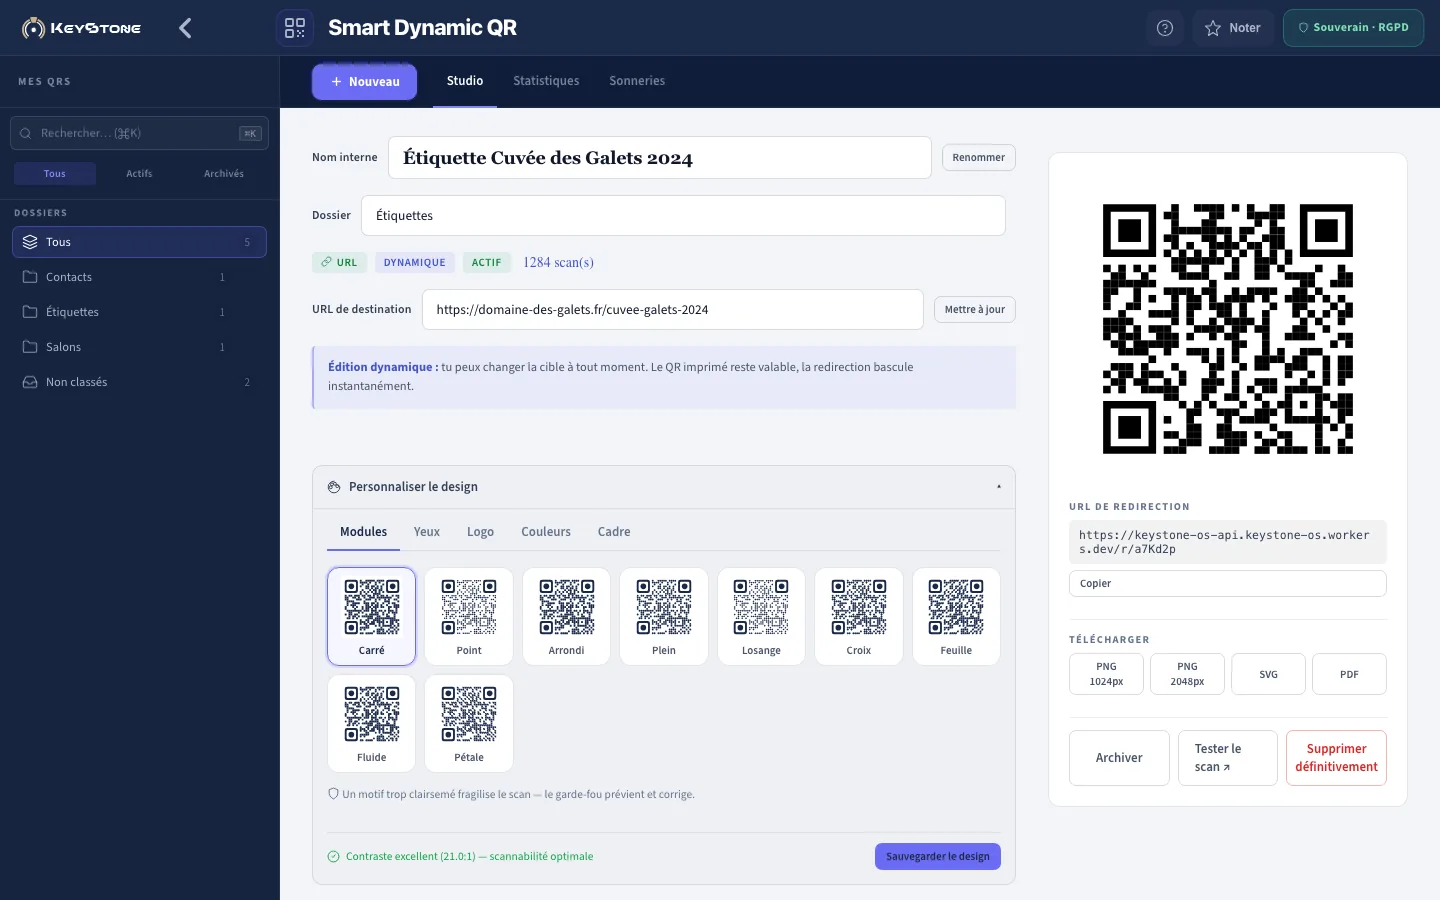Click the Mettre à jour button
1440x900 pixels.
point(975,310)
